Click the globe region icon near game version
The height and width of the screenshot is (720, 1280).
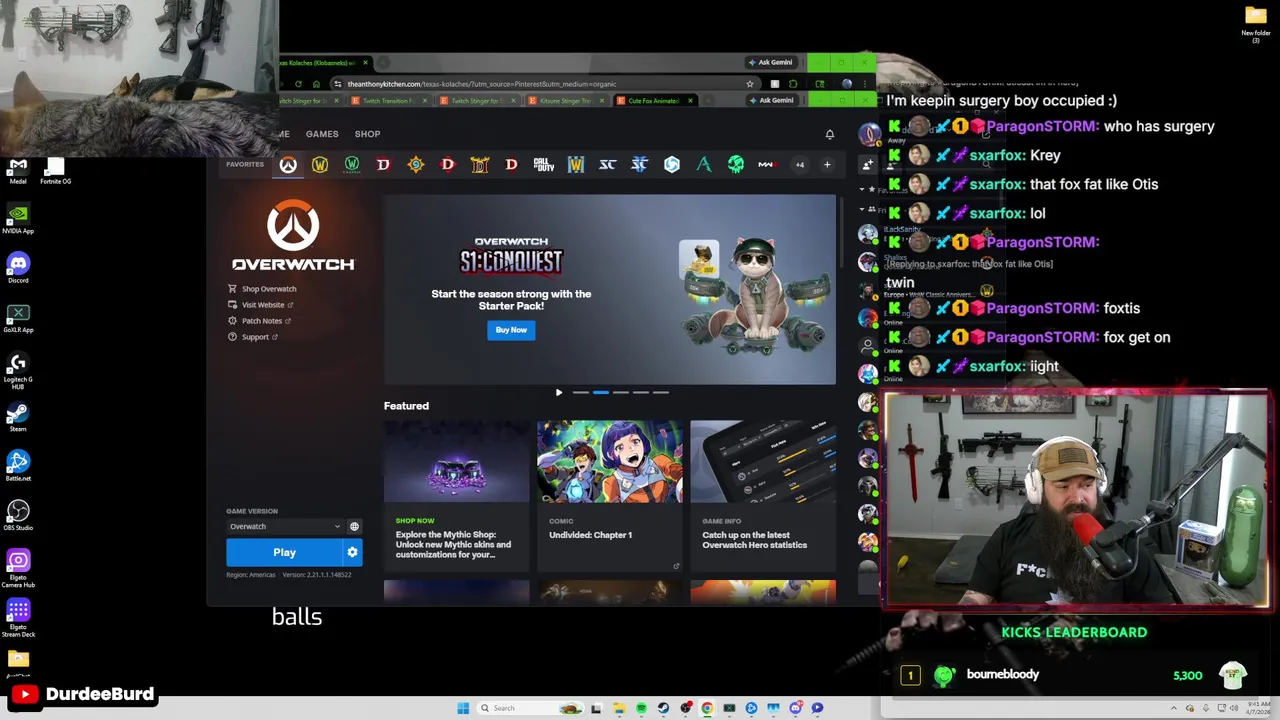(354, 526)
